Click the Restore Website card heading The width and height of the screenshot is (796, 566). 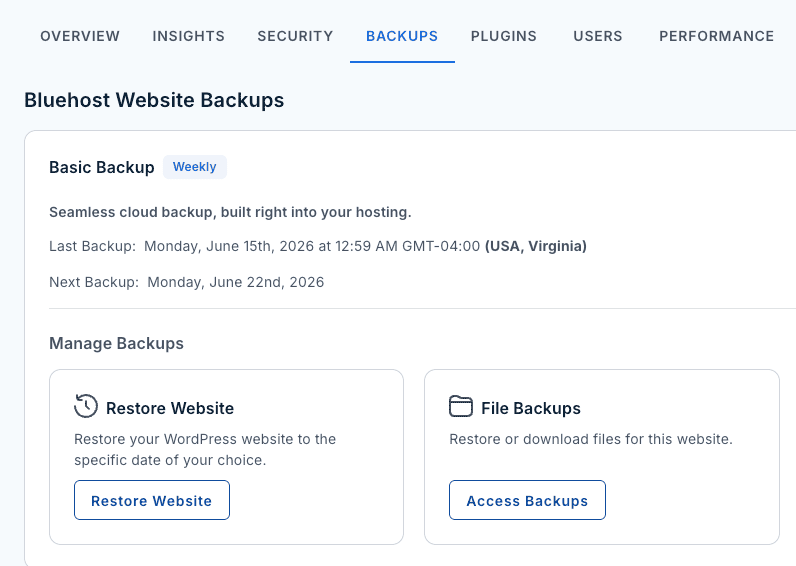click(170, 408)
